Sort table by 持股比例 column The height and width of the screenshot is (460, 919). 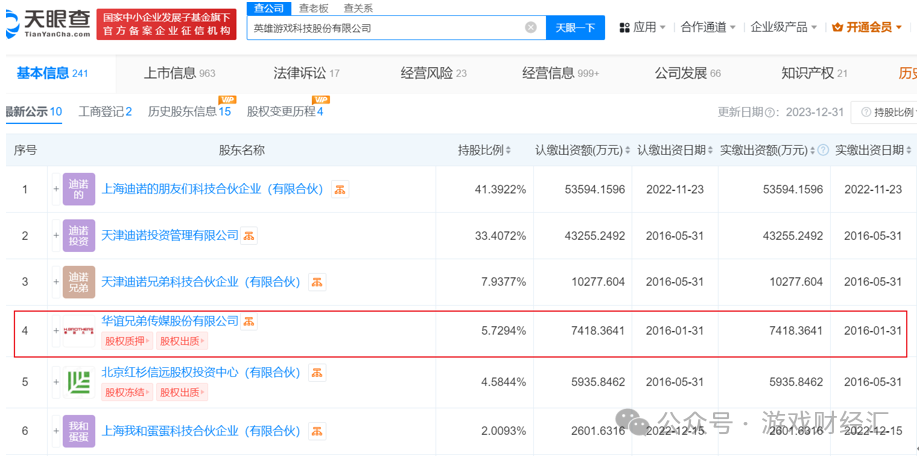507,151
